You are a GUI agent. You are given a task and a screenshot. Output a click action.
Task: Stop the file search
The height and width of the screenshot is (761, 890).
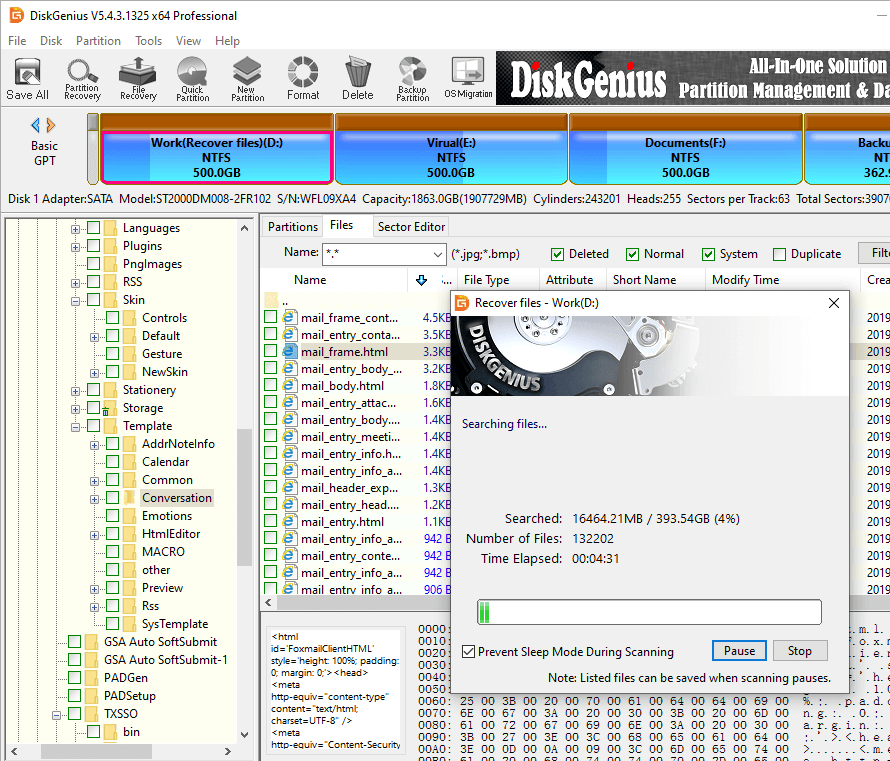tap(799, 651)
